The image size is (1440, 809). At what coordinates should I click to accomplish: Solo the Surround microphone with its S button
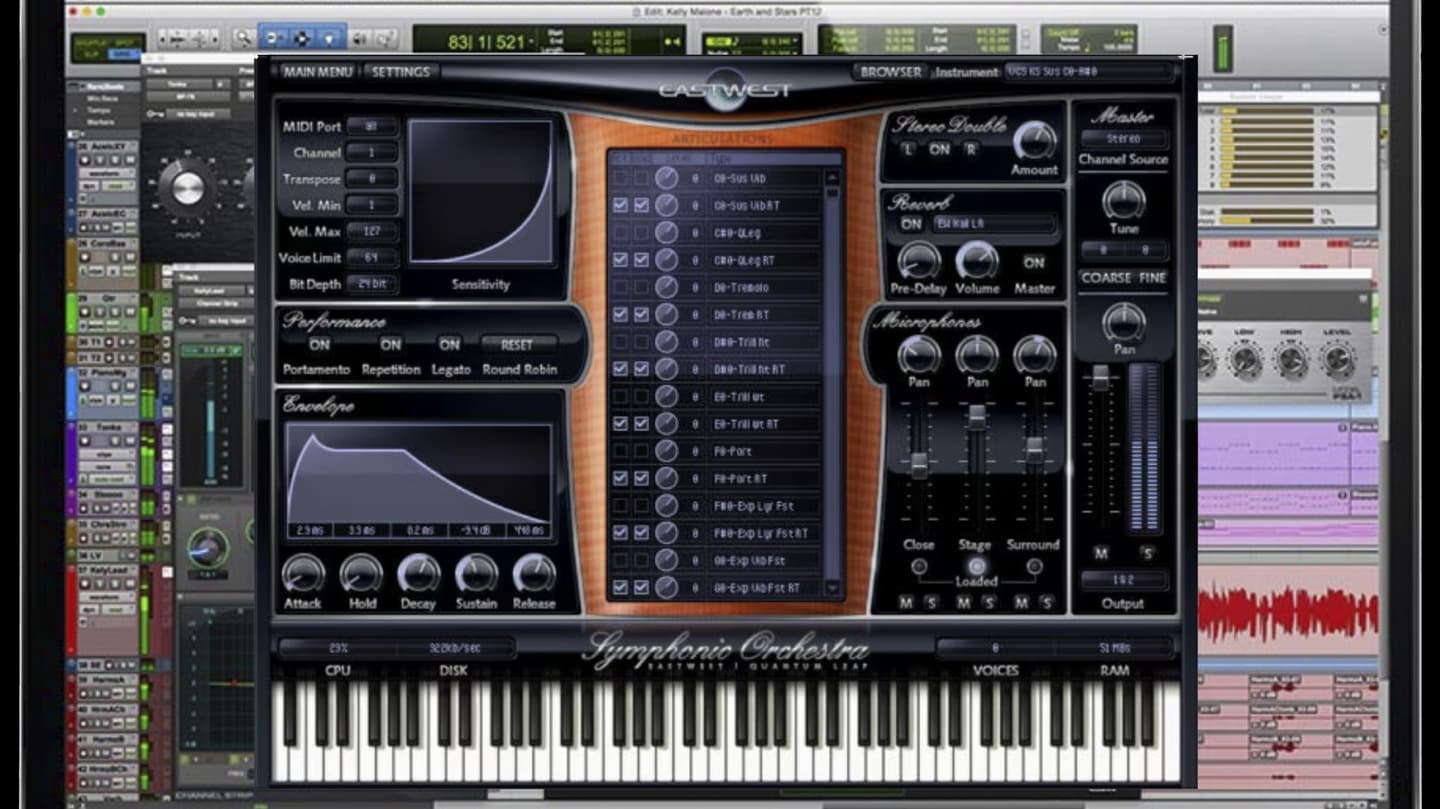coord(1046,602)
